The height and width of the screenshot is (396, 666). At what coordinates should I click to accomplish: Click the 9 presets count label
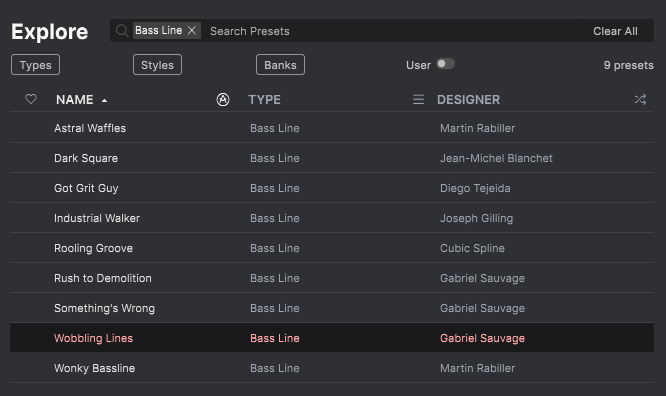pyautogui.click(x=629, y=65)
